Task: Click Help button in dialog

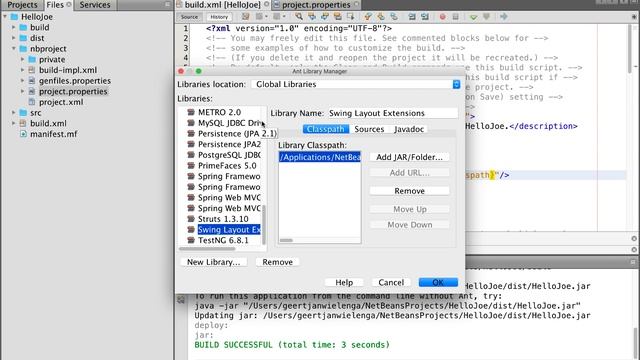Action: 344,282
